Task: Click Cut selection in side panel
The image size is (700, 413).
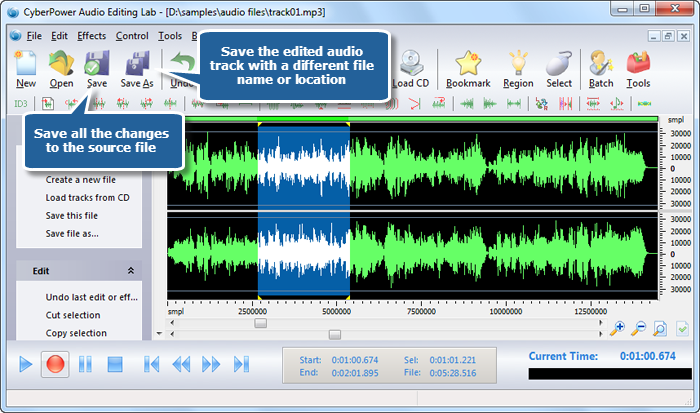Action: pos(73,315)
